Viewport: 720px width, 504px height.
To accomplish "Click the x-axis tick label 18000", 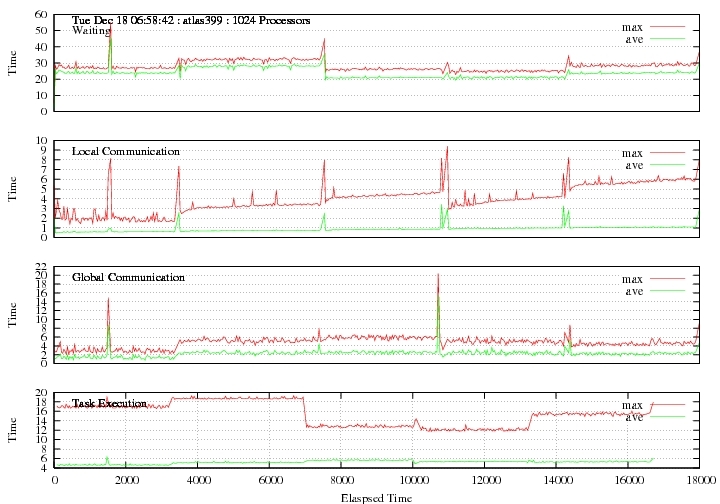I will click(x=700, y=481).
